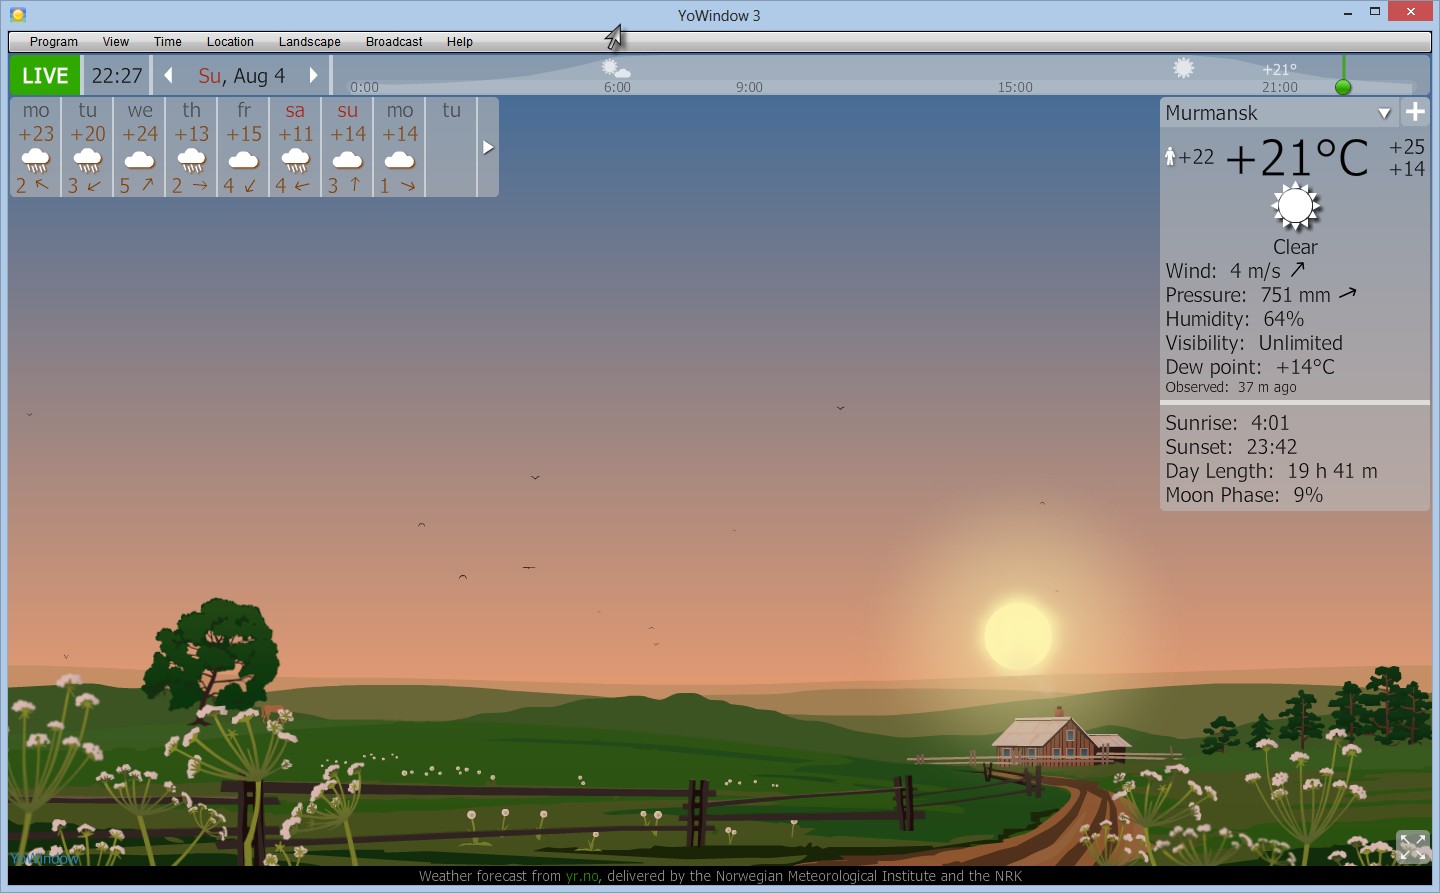This screenshot has height=893, width=1440.
Task: Toggle the LIVE mode button
Action: [45, 76]
